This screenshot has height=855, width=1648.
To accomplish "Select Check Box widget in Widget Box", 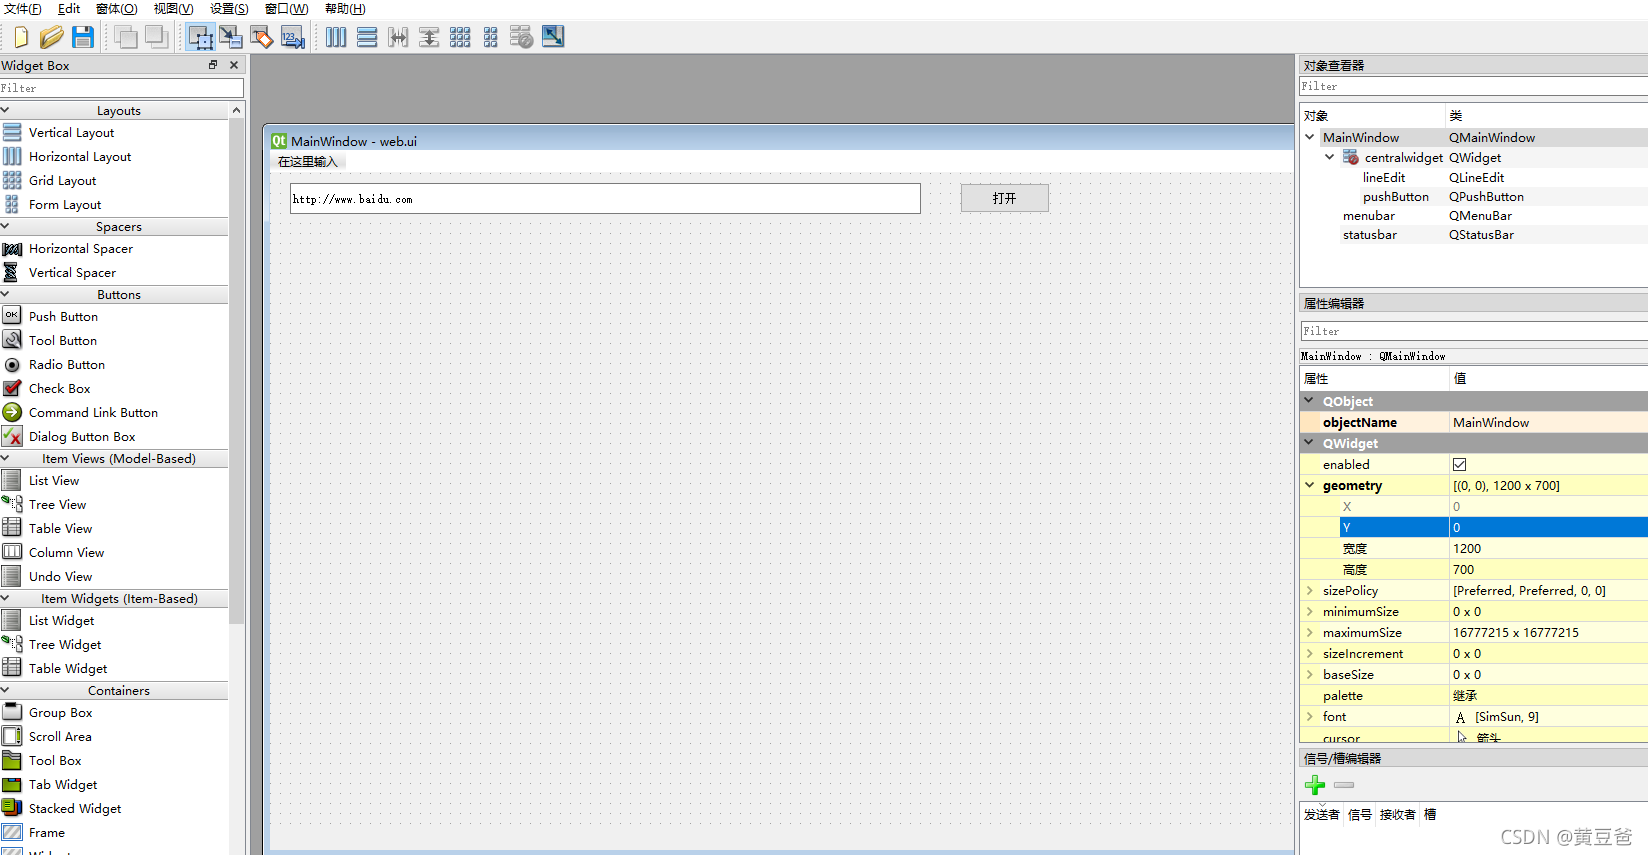I will tap(59, 388).
